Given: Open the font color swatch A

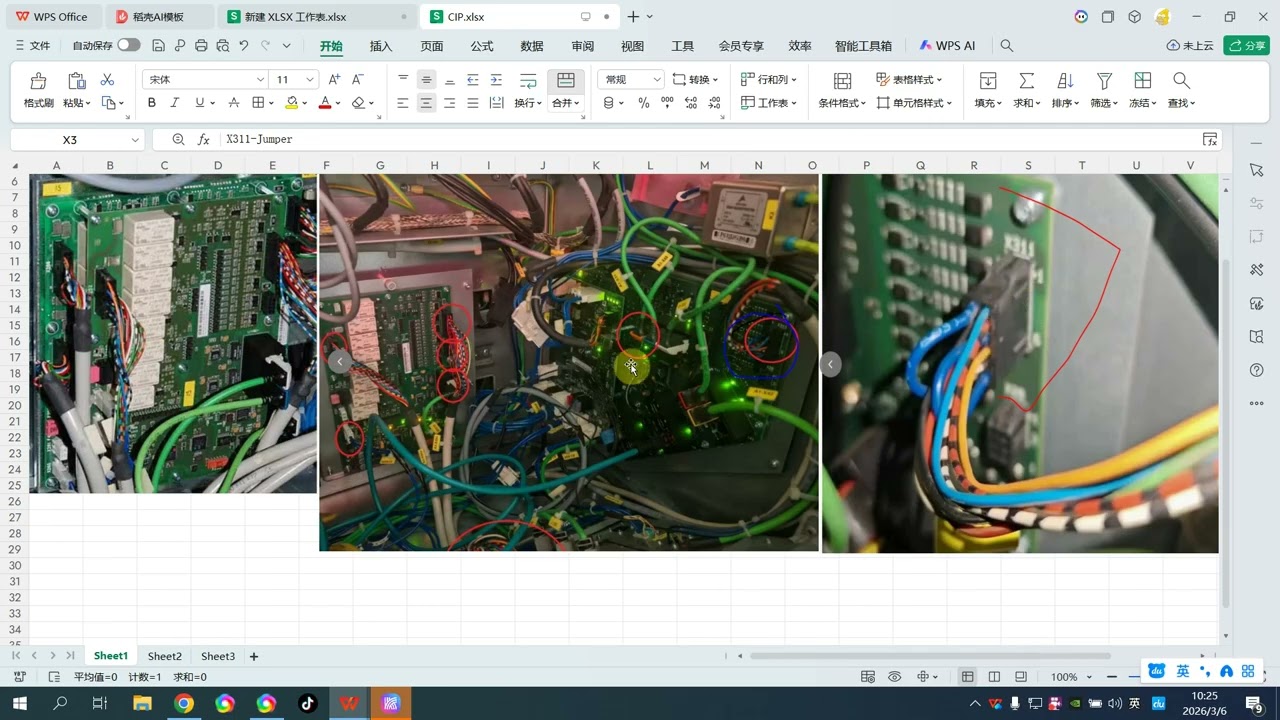Looking at the screenshot, I should coord(324,103).
